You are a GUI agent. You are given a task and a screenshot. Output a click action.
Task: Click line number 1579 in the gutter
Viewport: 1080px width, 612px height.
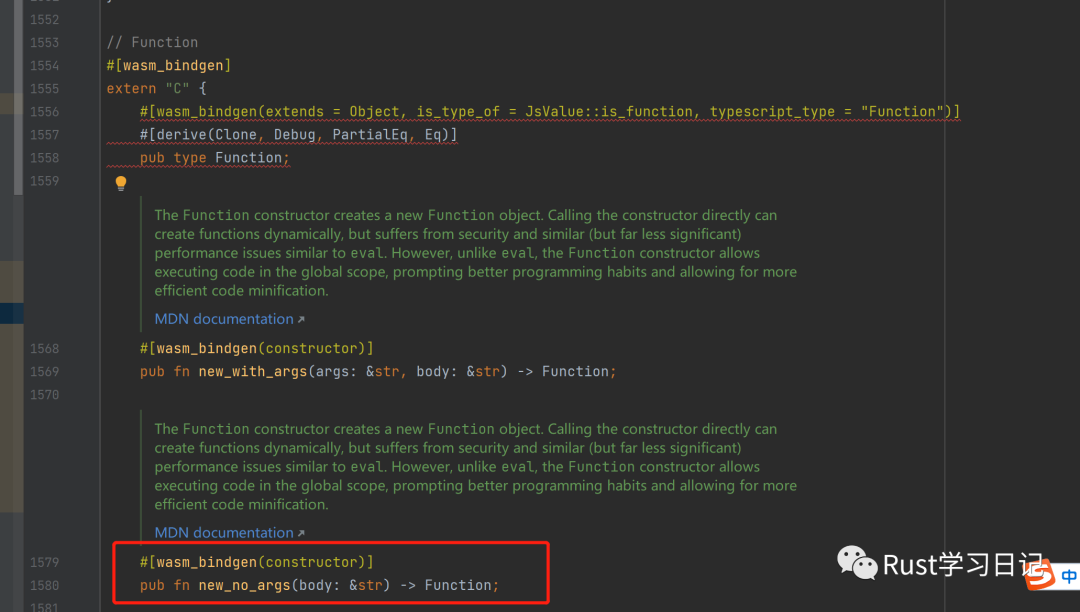coord(44,562)
